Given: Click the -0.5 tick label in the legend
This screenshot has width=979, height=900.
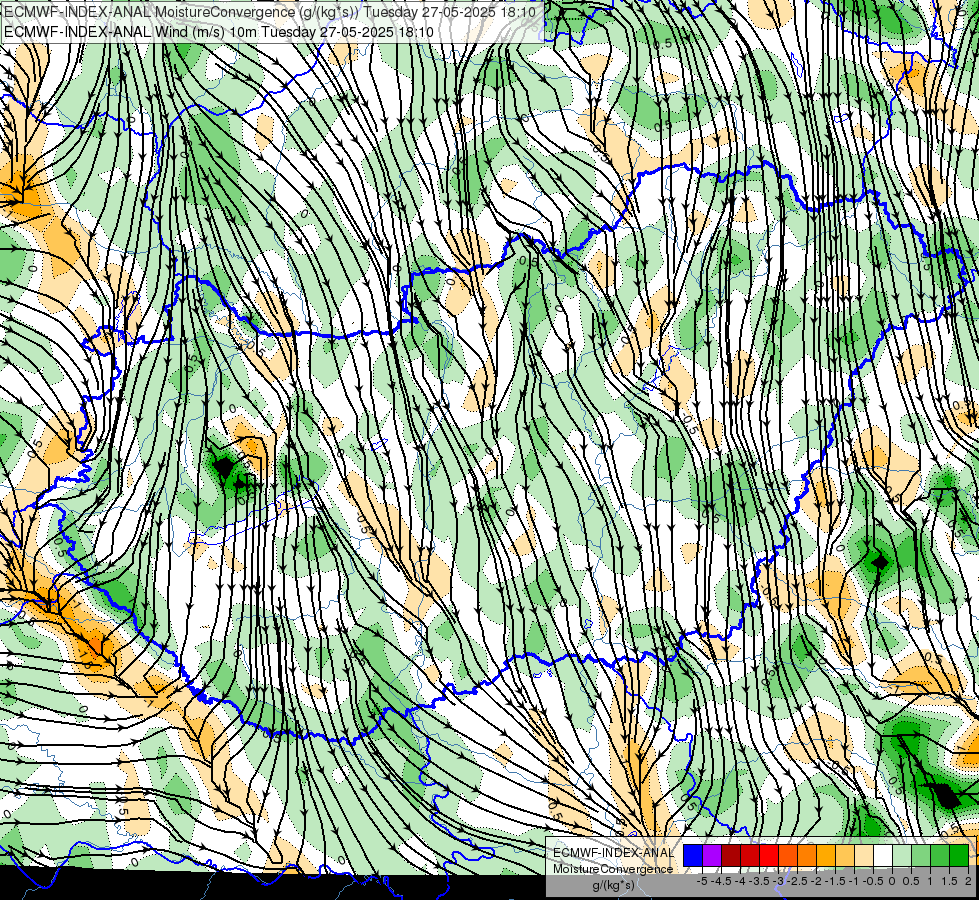Looking at the screenshot, I should 873,881.
